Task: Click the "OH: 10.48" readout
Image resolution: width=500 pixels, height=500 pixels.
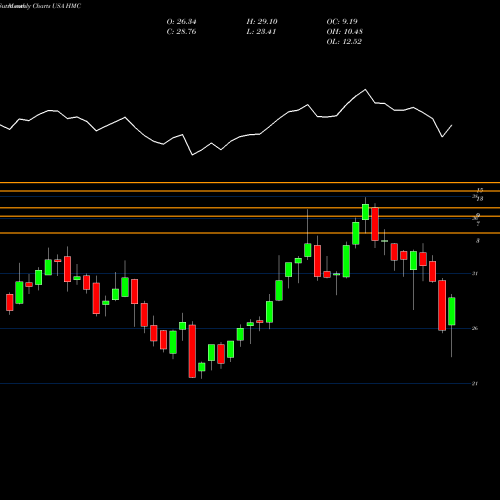Action: click(345, 32)
